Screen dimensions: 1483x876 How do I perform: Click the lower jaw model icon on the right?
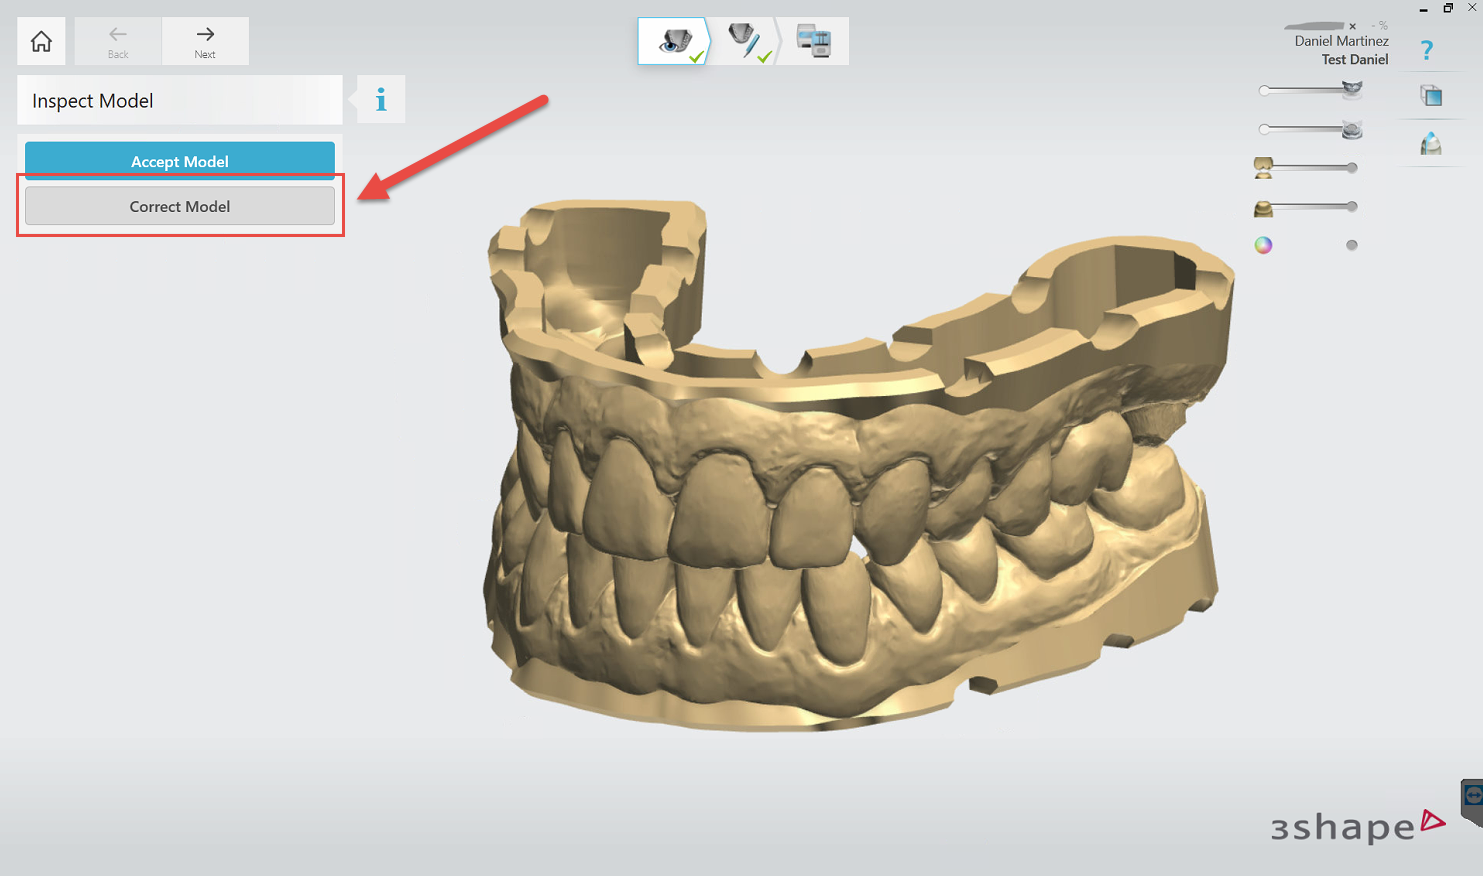(x=1352, y=128)
